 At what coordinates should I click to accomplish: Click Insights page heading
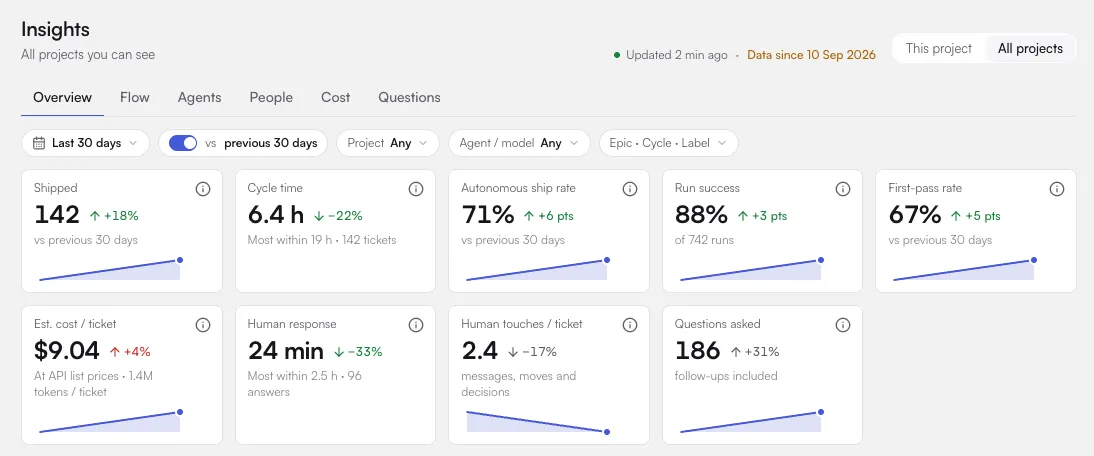[55, 29]
